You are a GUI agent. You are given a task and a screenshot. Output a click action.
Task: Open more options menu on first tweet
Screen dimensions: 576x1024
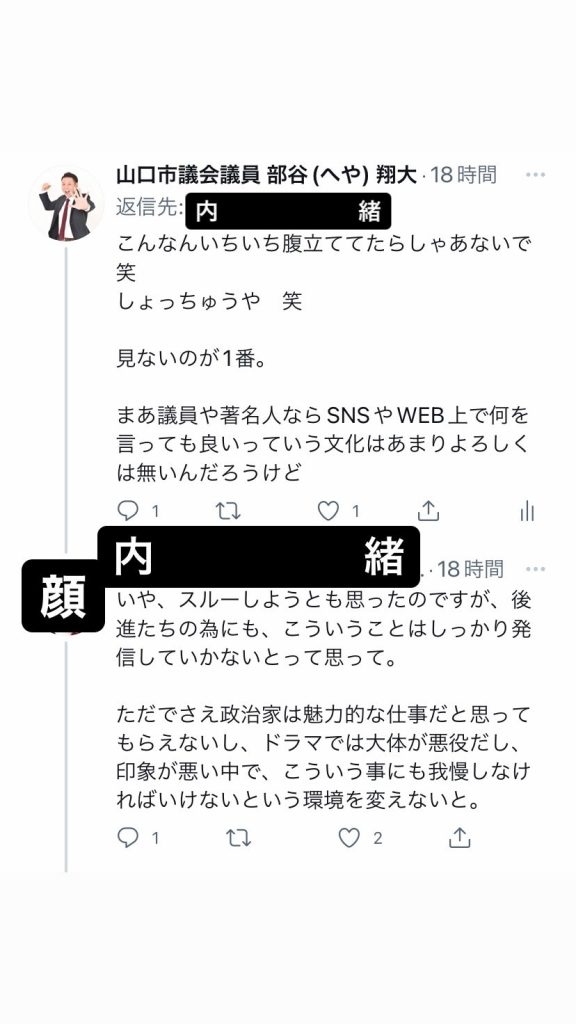click(536, 175)
